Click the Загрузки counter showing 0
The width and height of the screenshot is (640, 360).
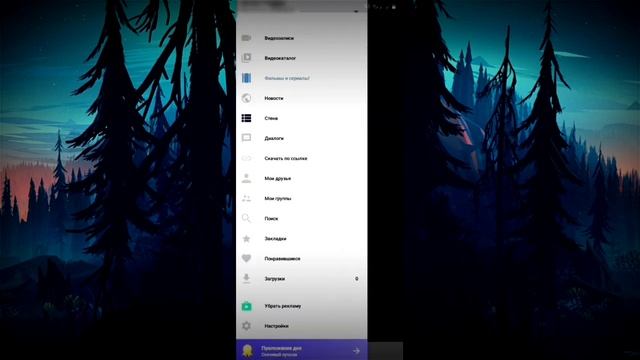(356, 279)
